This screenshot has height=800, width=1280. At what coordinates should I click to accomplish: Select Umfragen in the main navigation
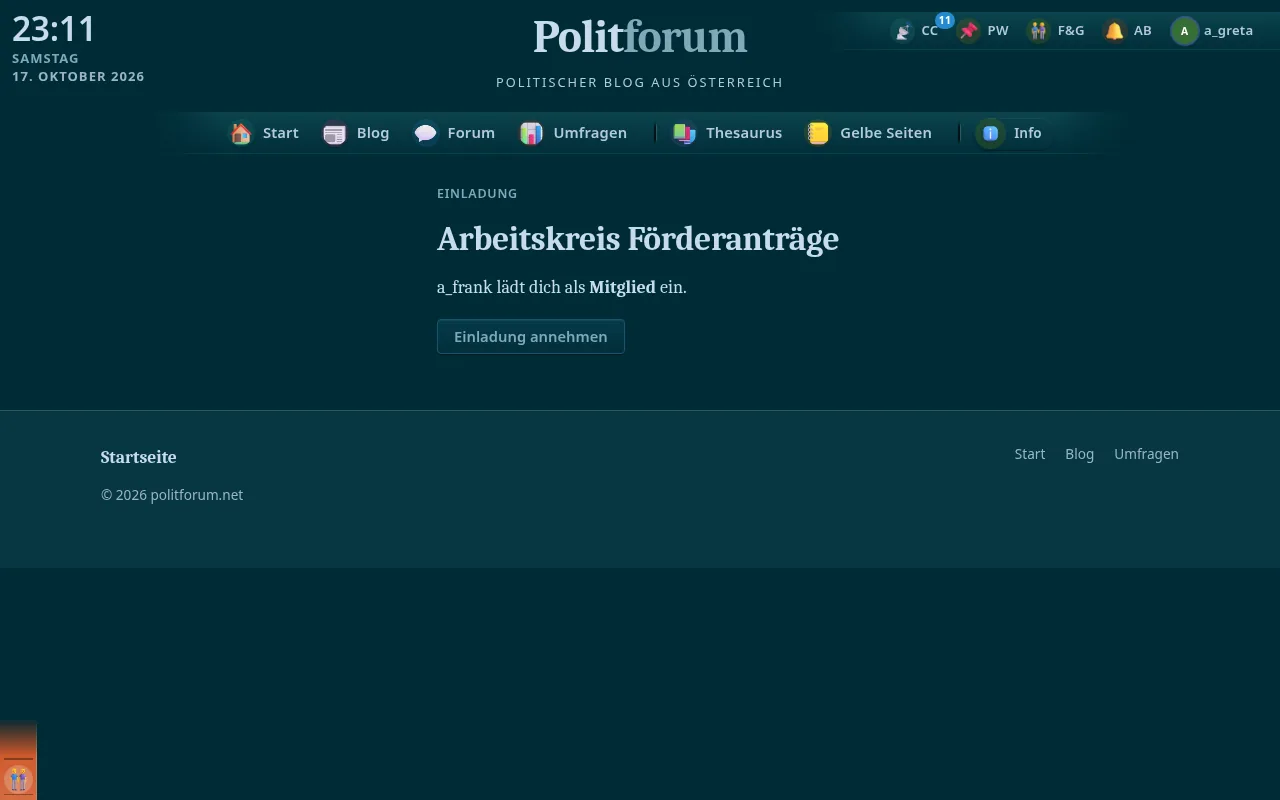(590, 133)
